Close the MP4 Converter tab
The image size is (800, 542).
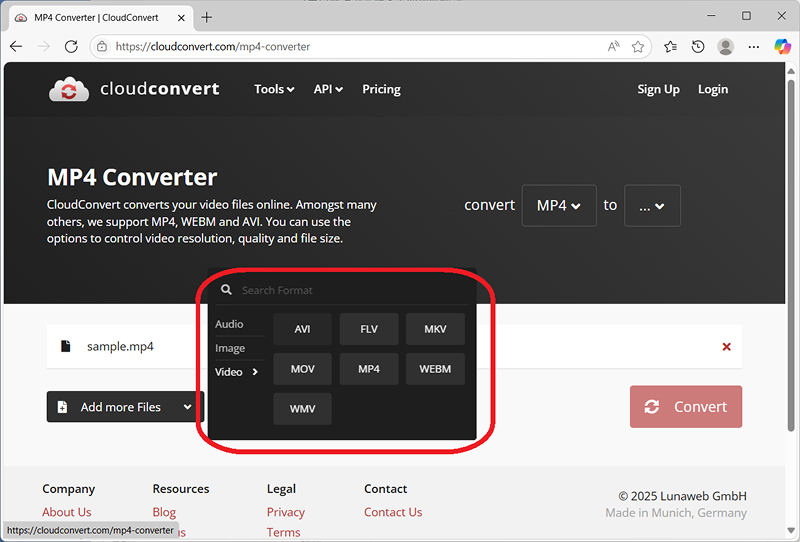[181, 18]
